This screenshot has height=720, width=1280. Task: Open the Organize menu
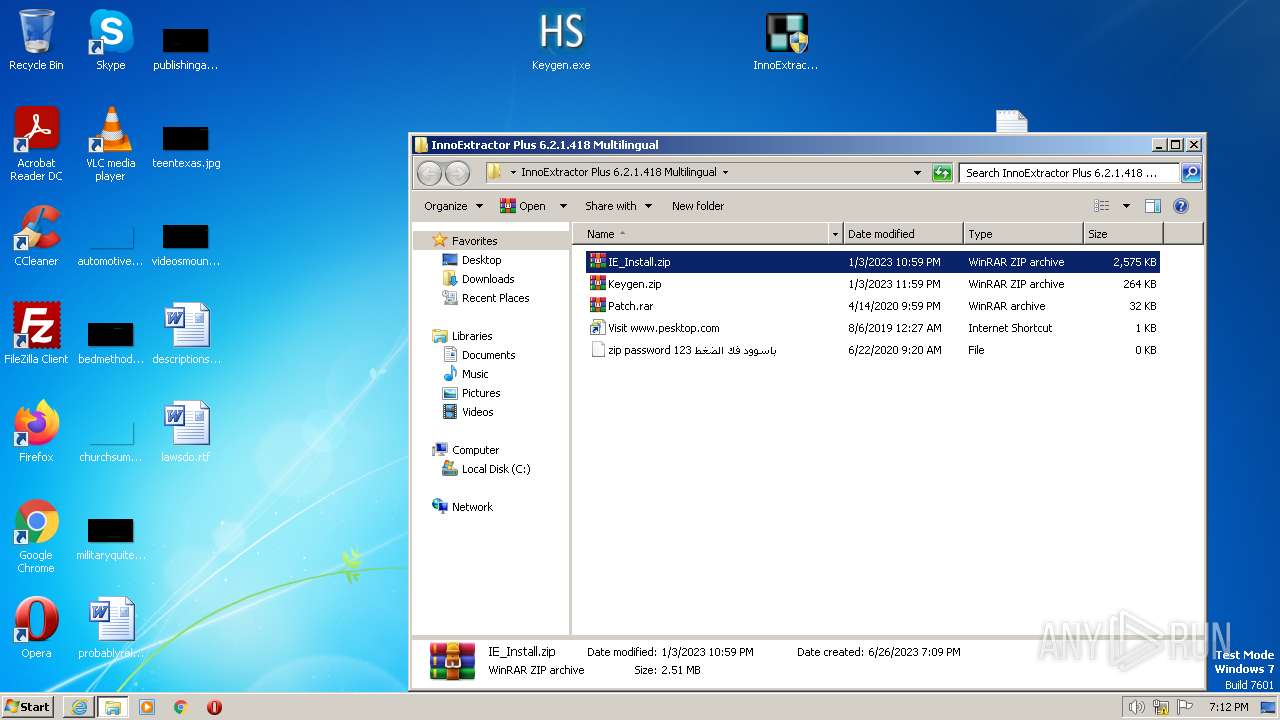pyautogui.click(x=453, y=206)
